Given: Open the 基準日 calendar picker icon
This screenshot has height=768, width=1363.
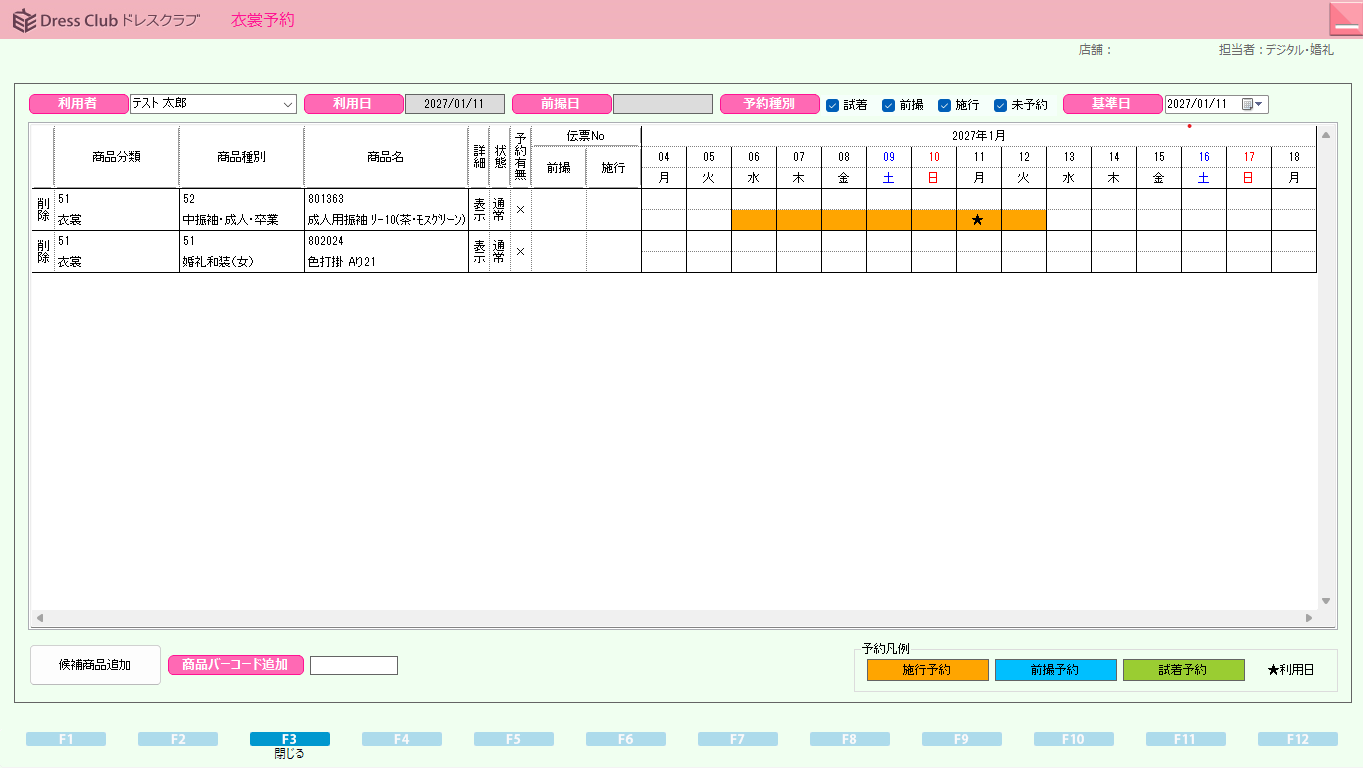Looking at the screenshot, I should (1253, 104).
